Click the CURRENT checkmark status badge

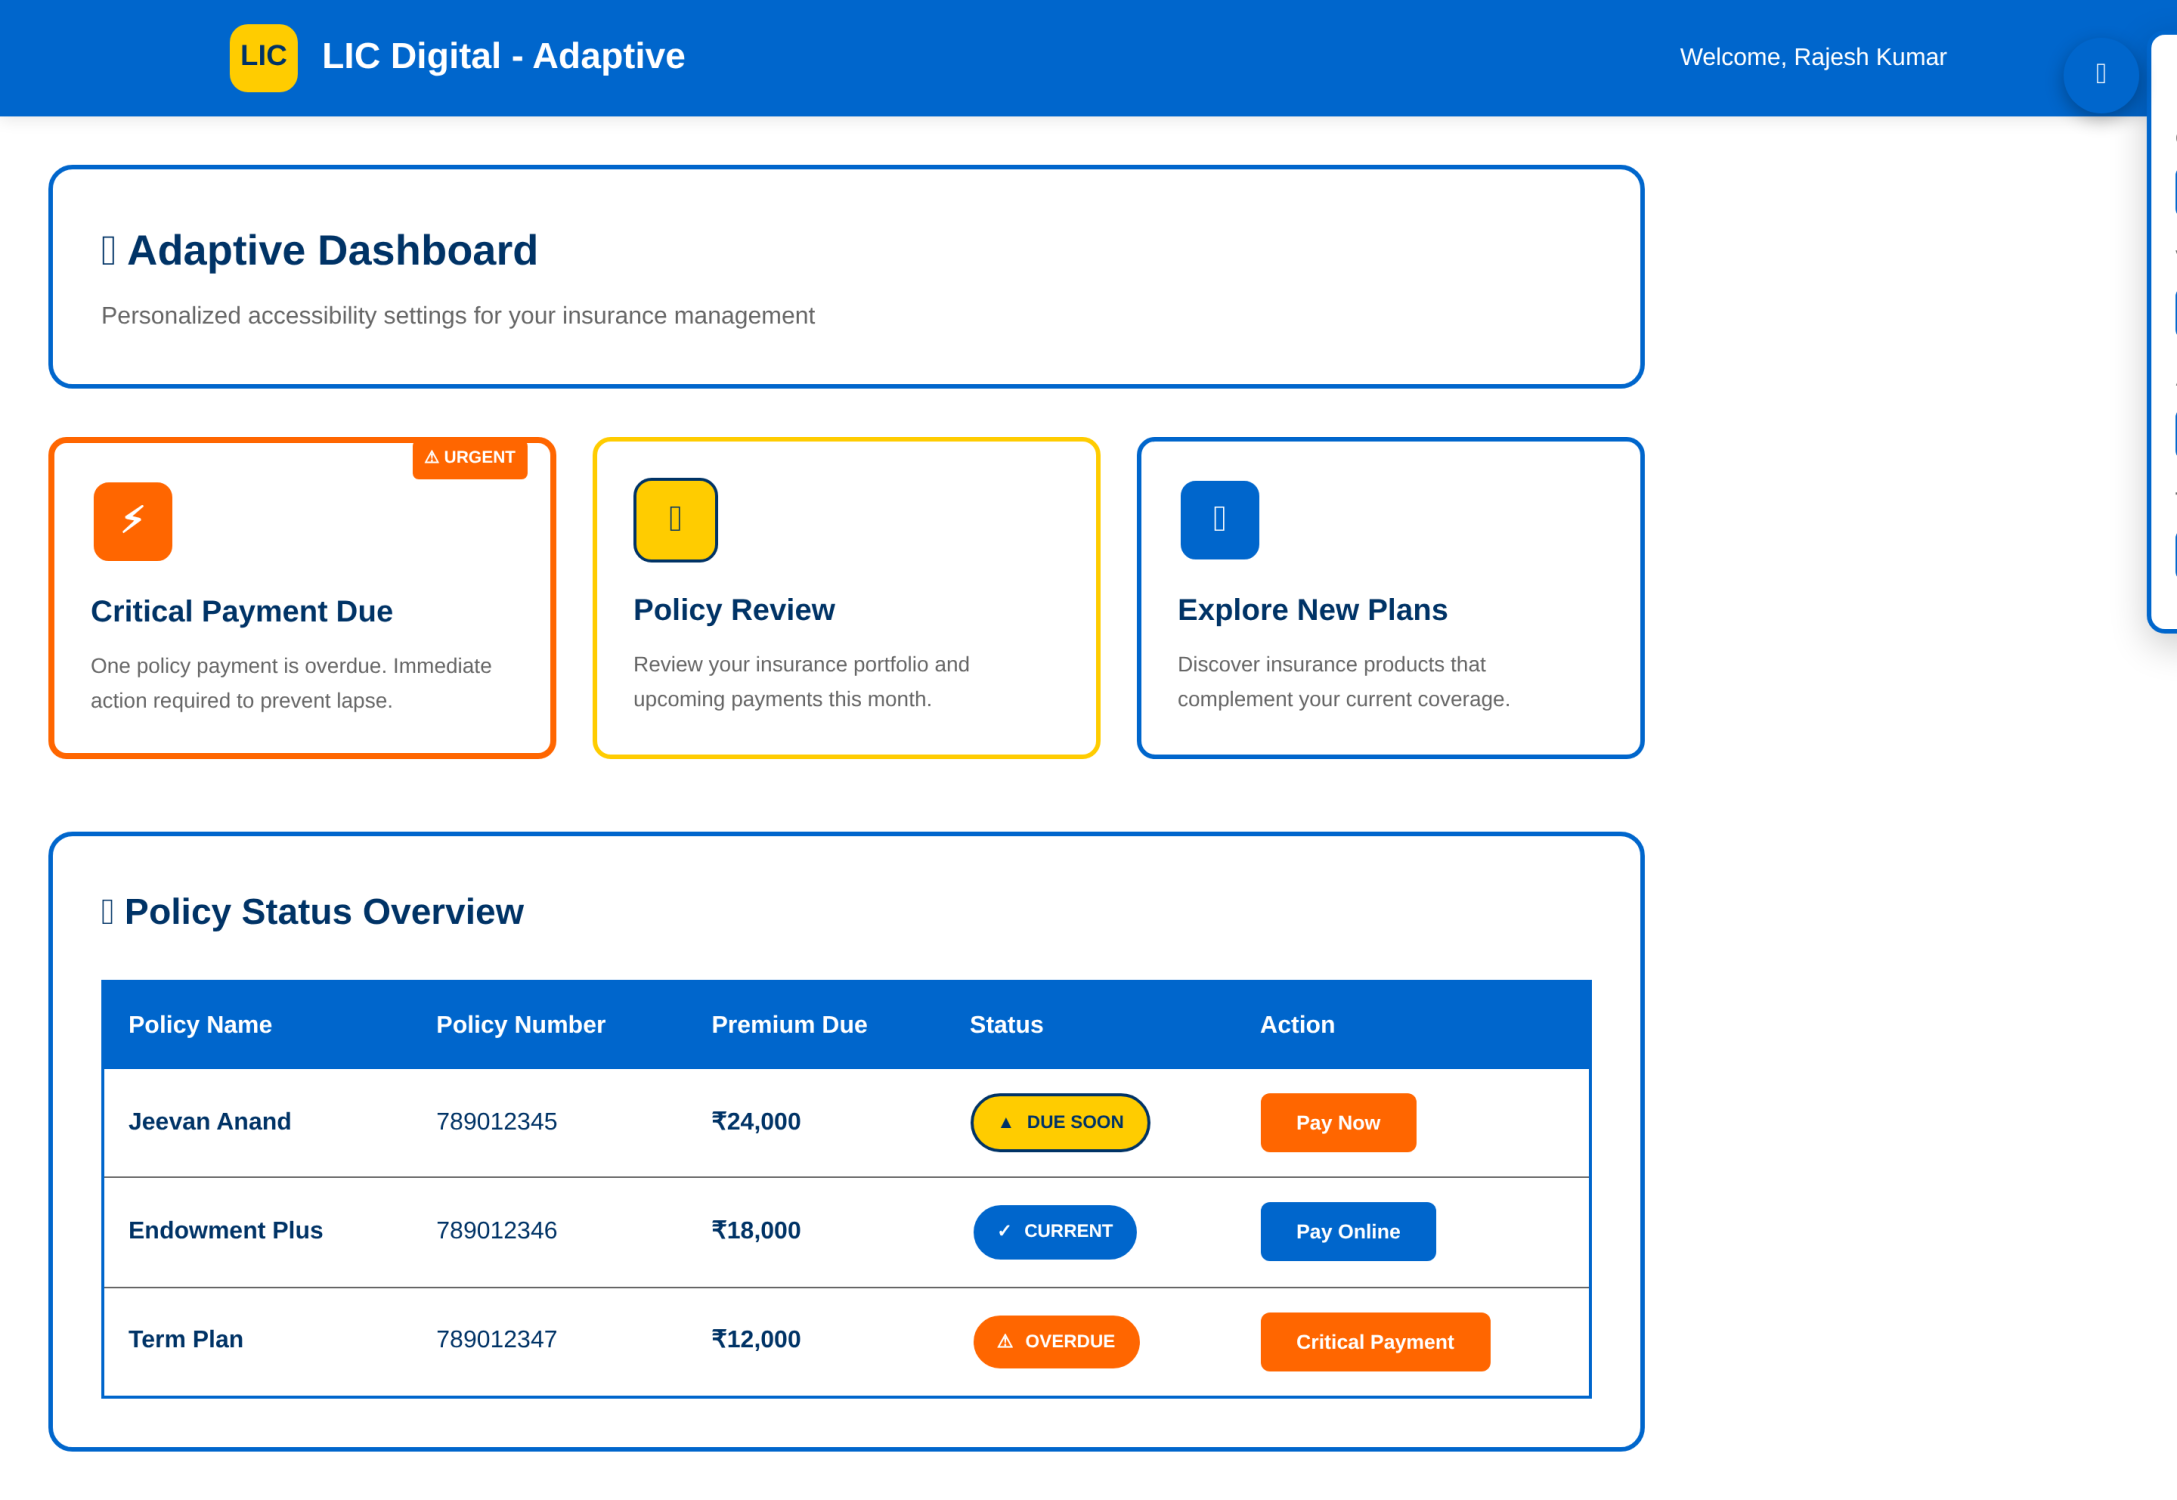click(1054, 1231)
